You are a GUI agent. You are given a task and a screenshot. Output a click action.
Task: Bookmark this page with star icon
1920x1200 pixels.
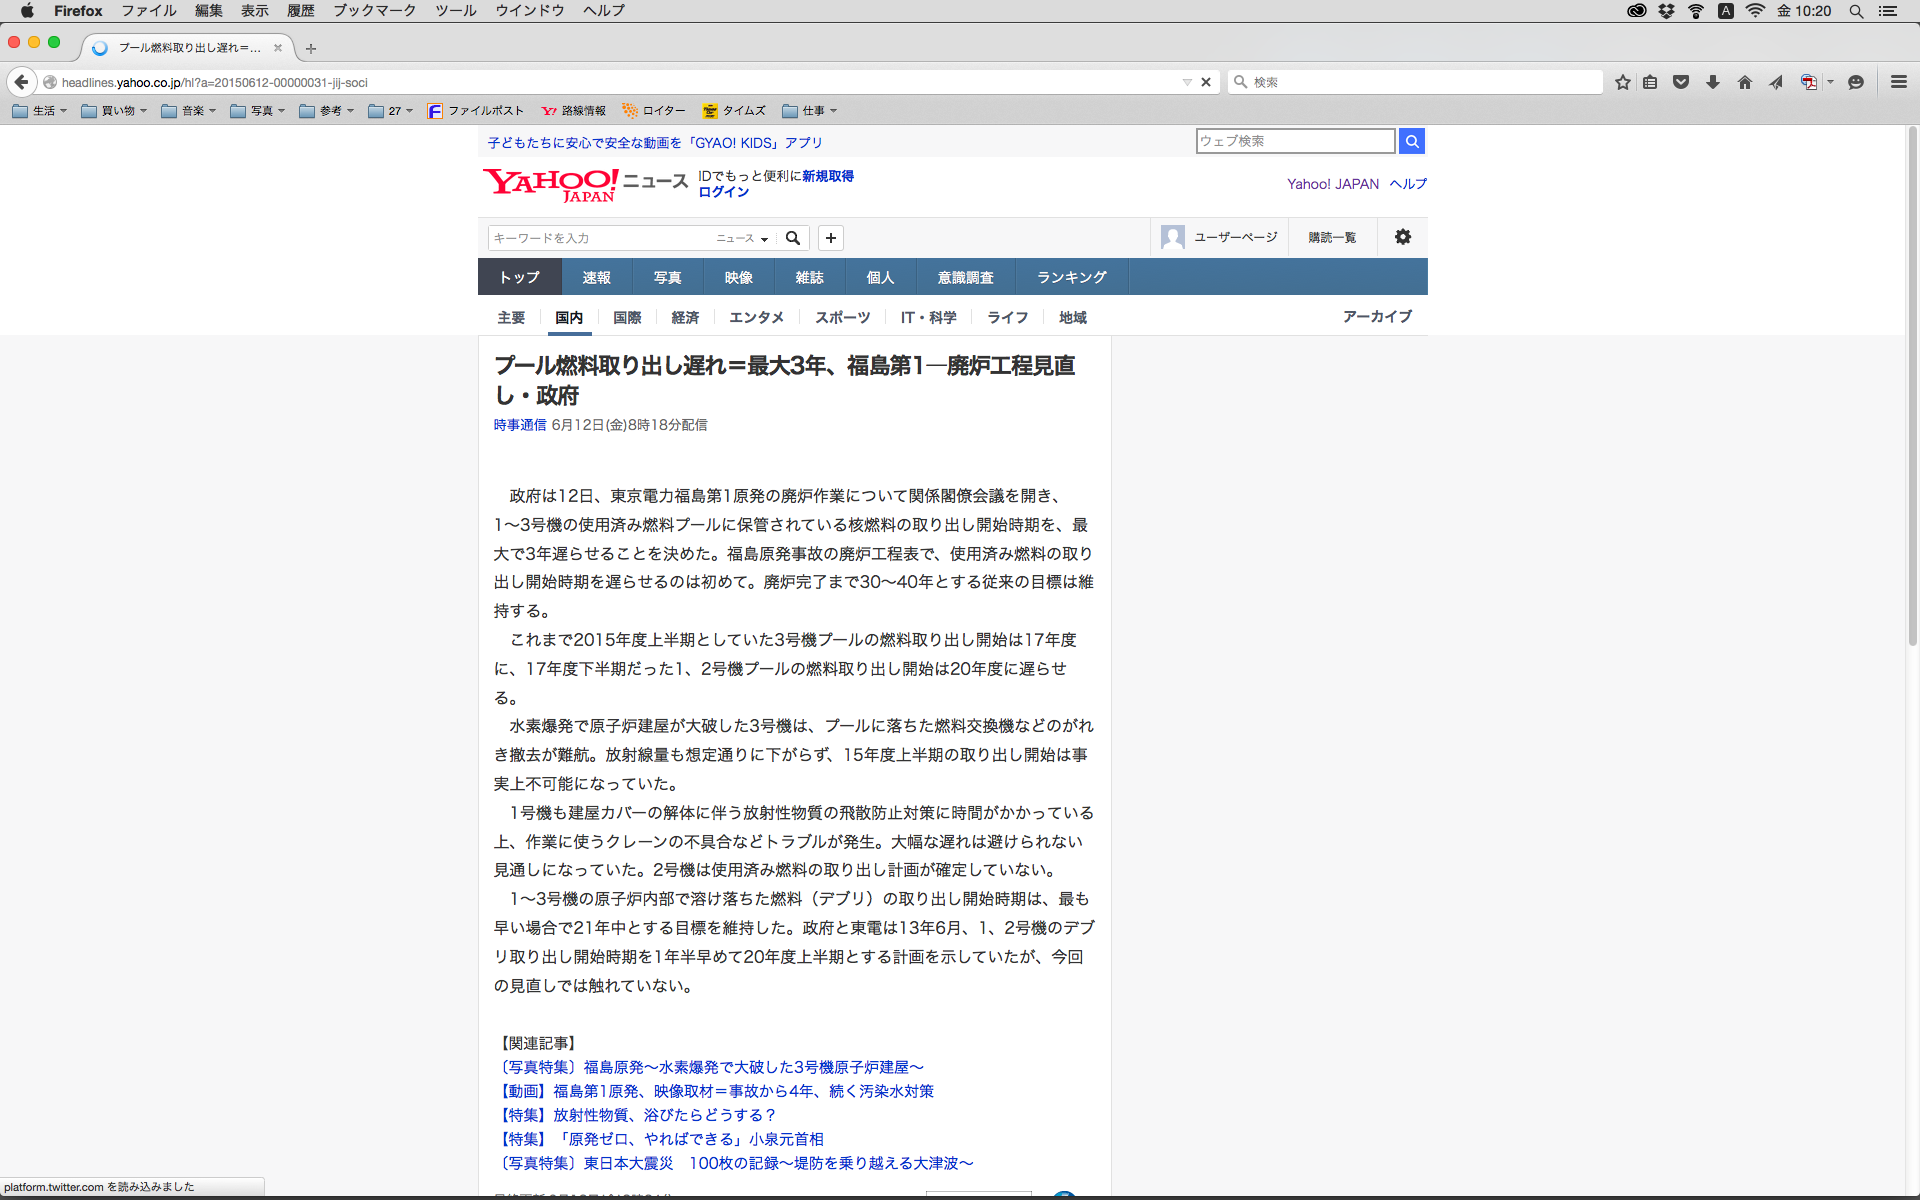[1622, 82]
